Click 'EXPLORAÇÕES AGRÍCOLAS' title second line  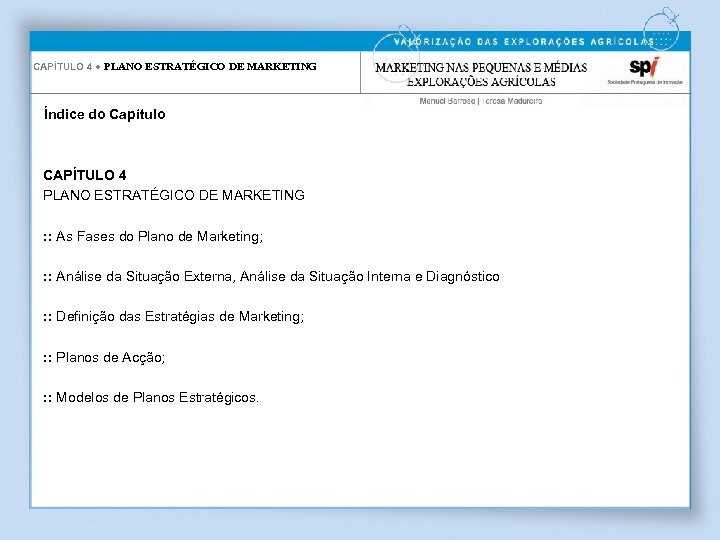[x=481, y=82]
